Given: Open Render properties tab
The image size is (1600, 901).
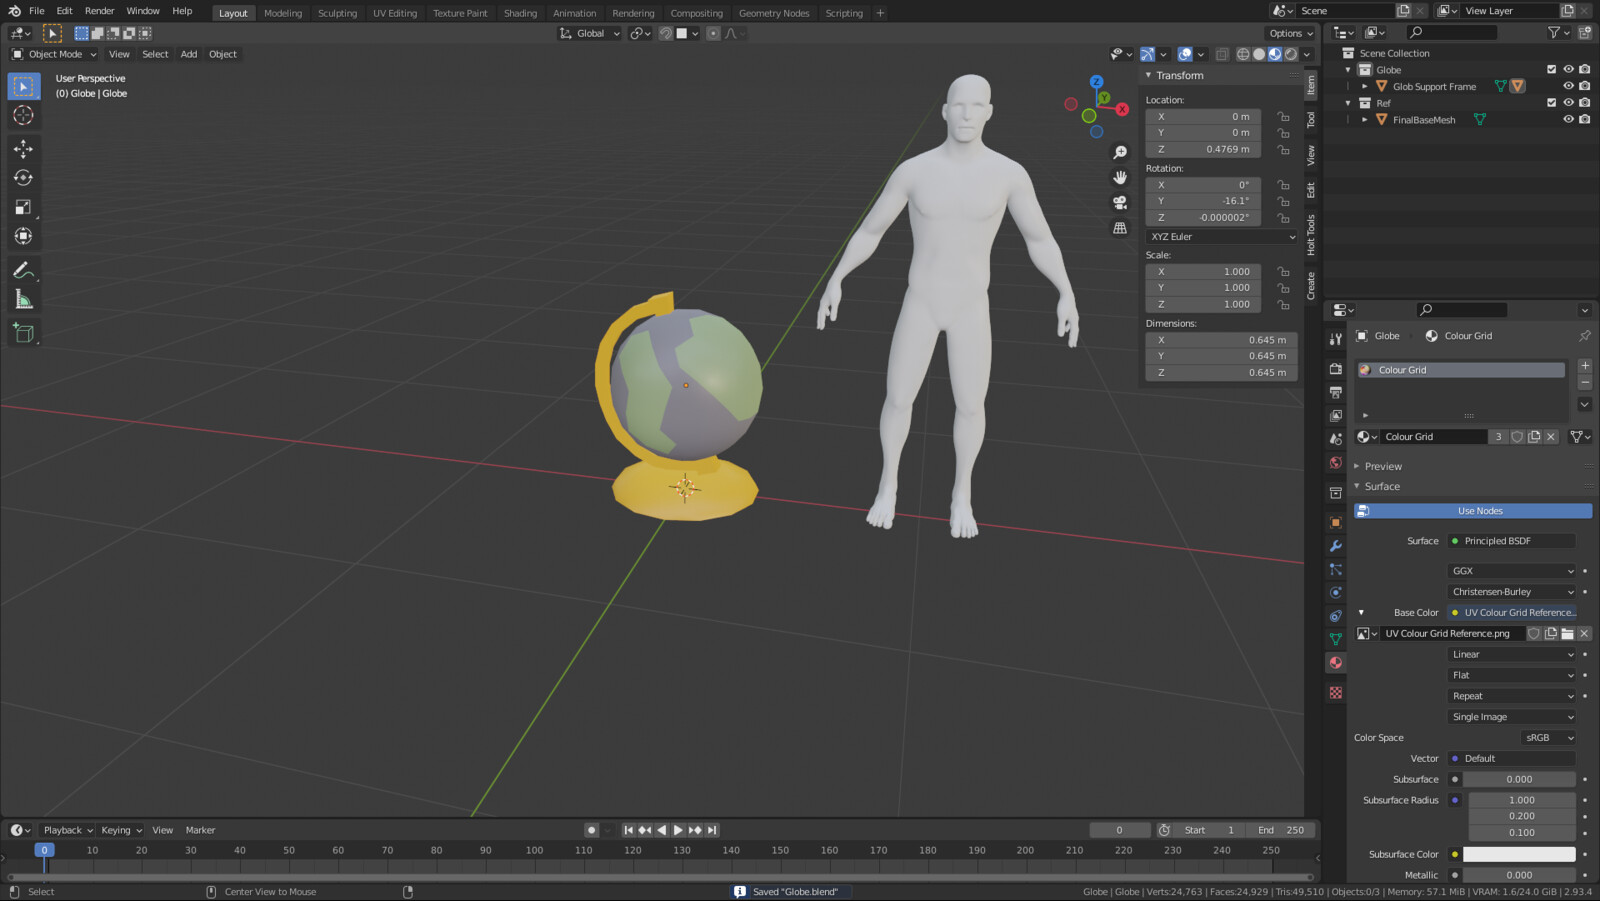Looking at the screenshot, I should 1336,369.
